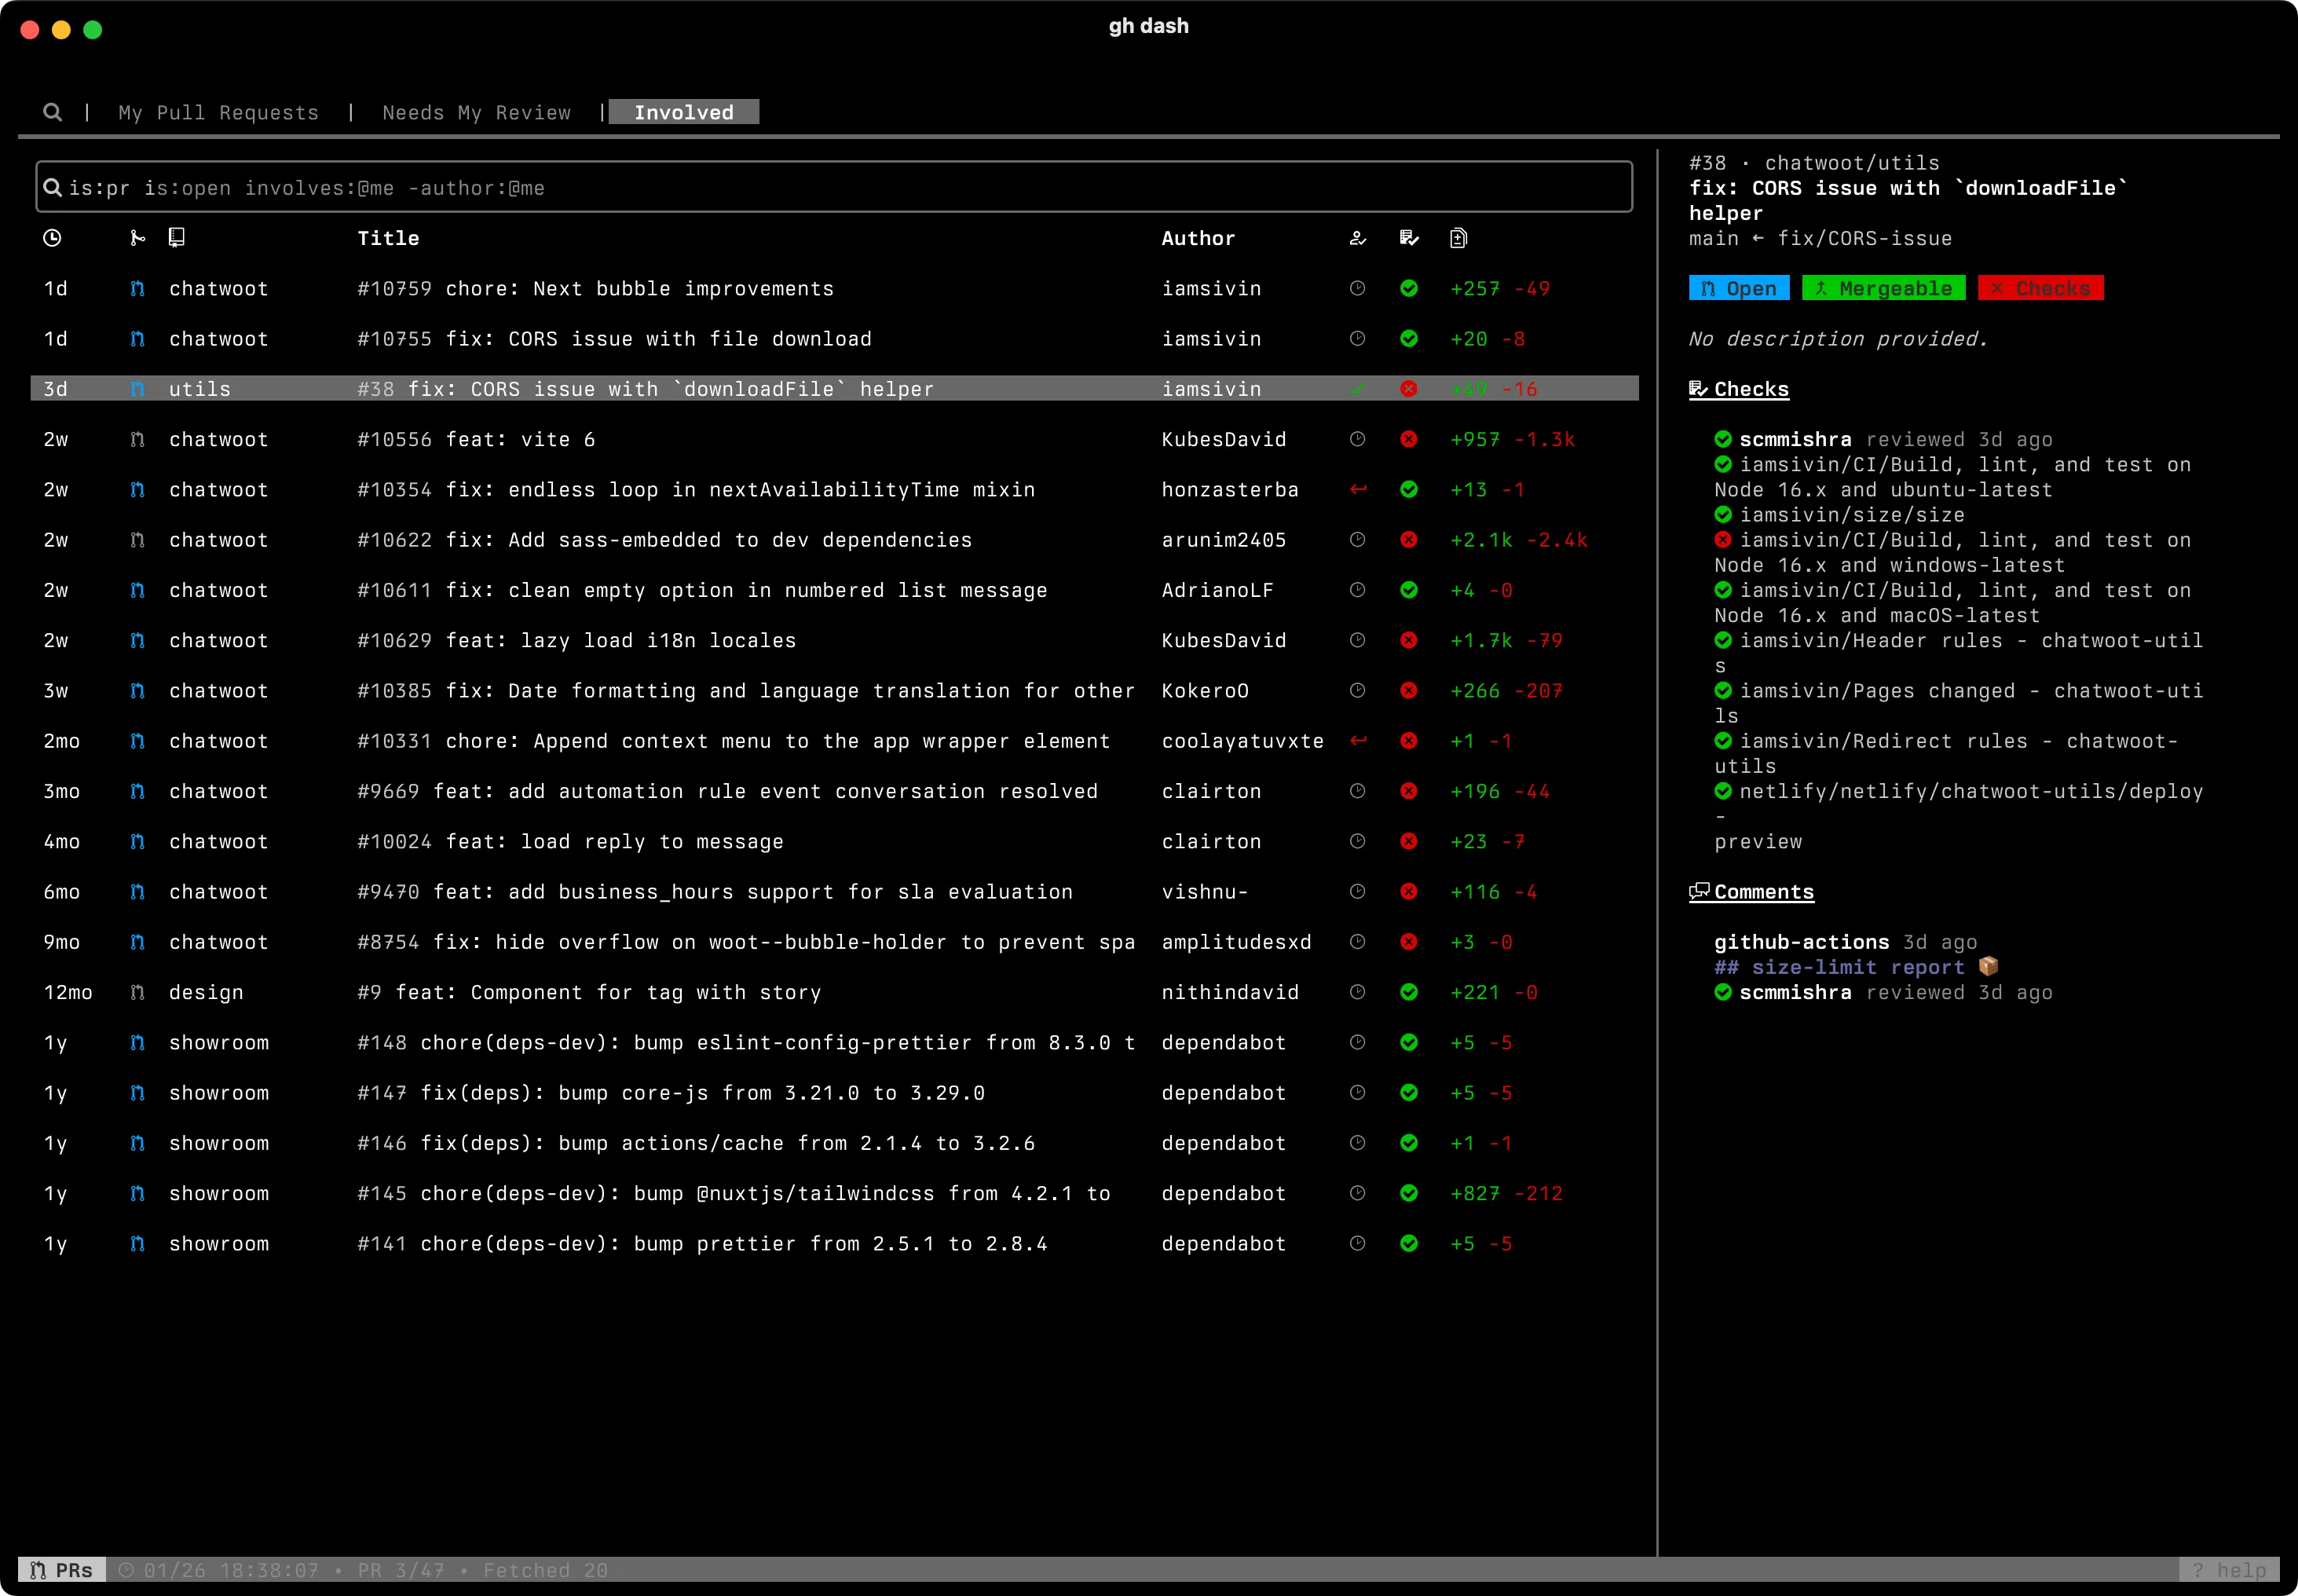Switch to Needs My Review tab

point(476,112)
